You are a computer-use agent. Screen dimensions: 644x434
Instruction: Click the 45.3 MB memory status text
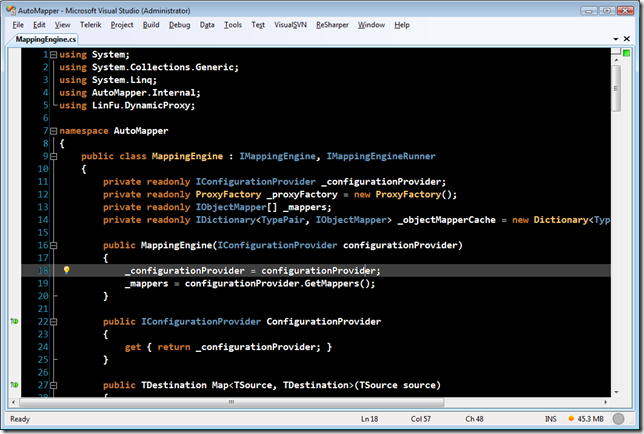pyautogui.click(x=591, y=419)
